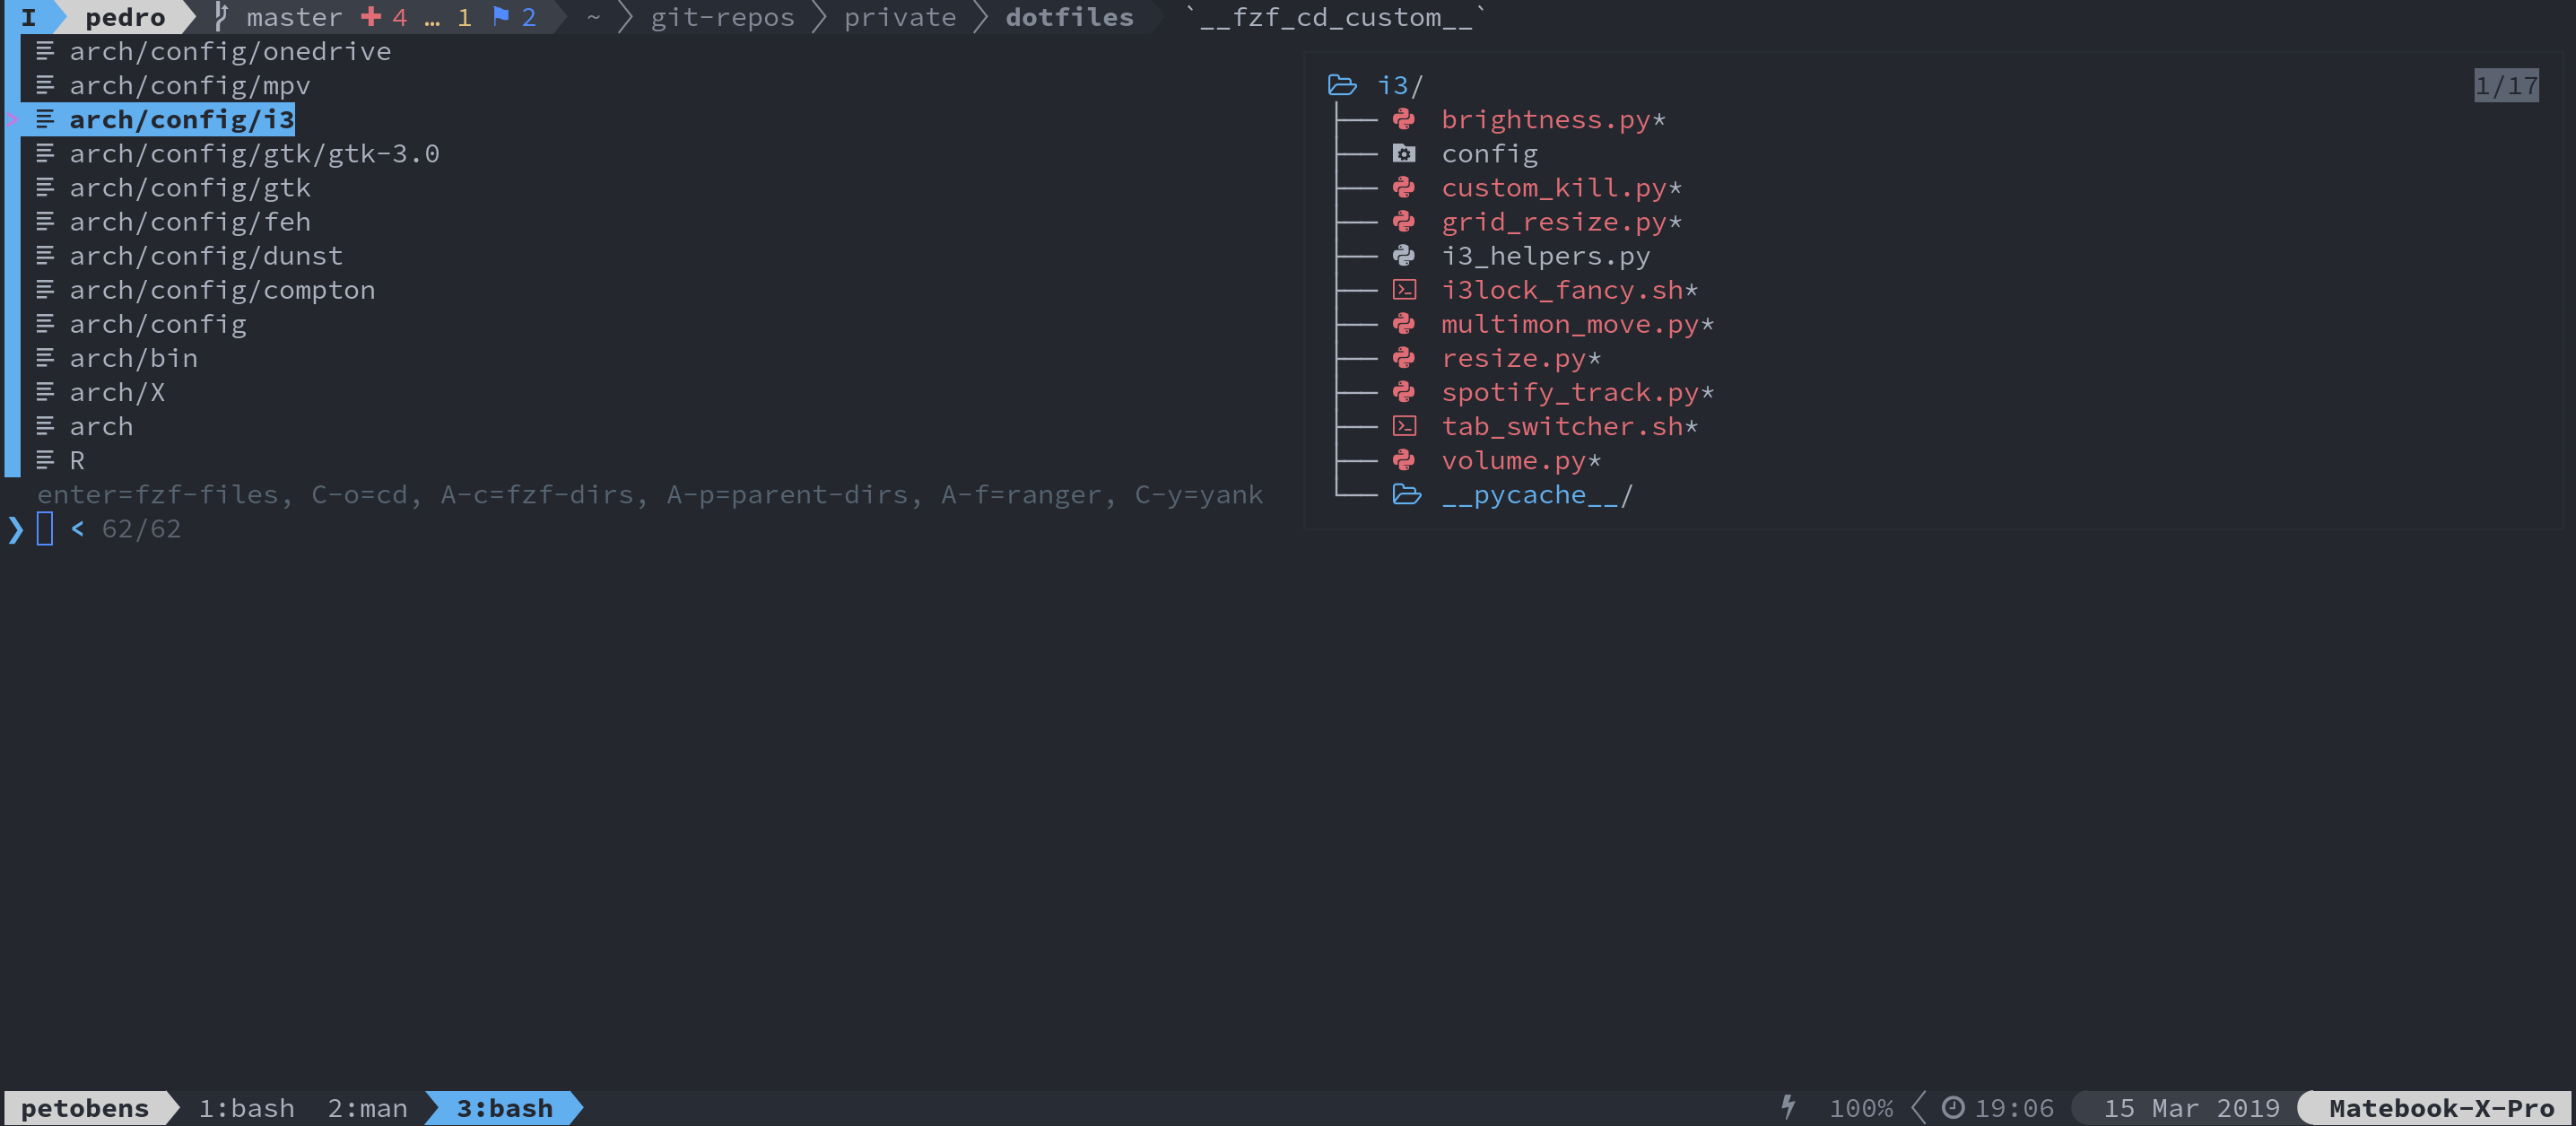Click the fzf search input field

pyautogui.click(x=45, y=529)
